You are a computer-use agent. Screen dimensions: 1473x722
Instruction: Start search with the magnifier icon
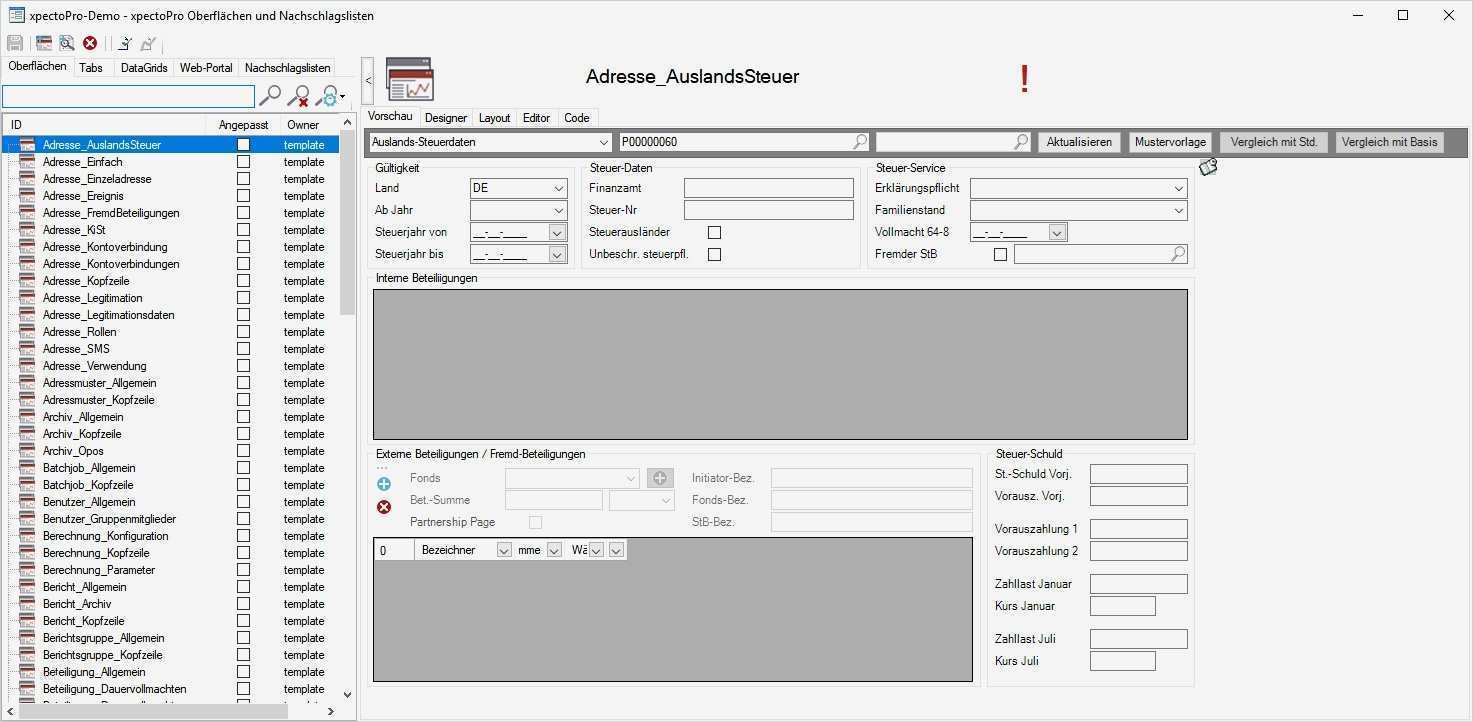(270, 96)
